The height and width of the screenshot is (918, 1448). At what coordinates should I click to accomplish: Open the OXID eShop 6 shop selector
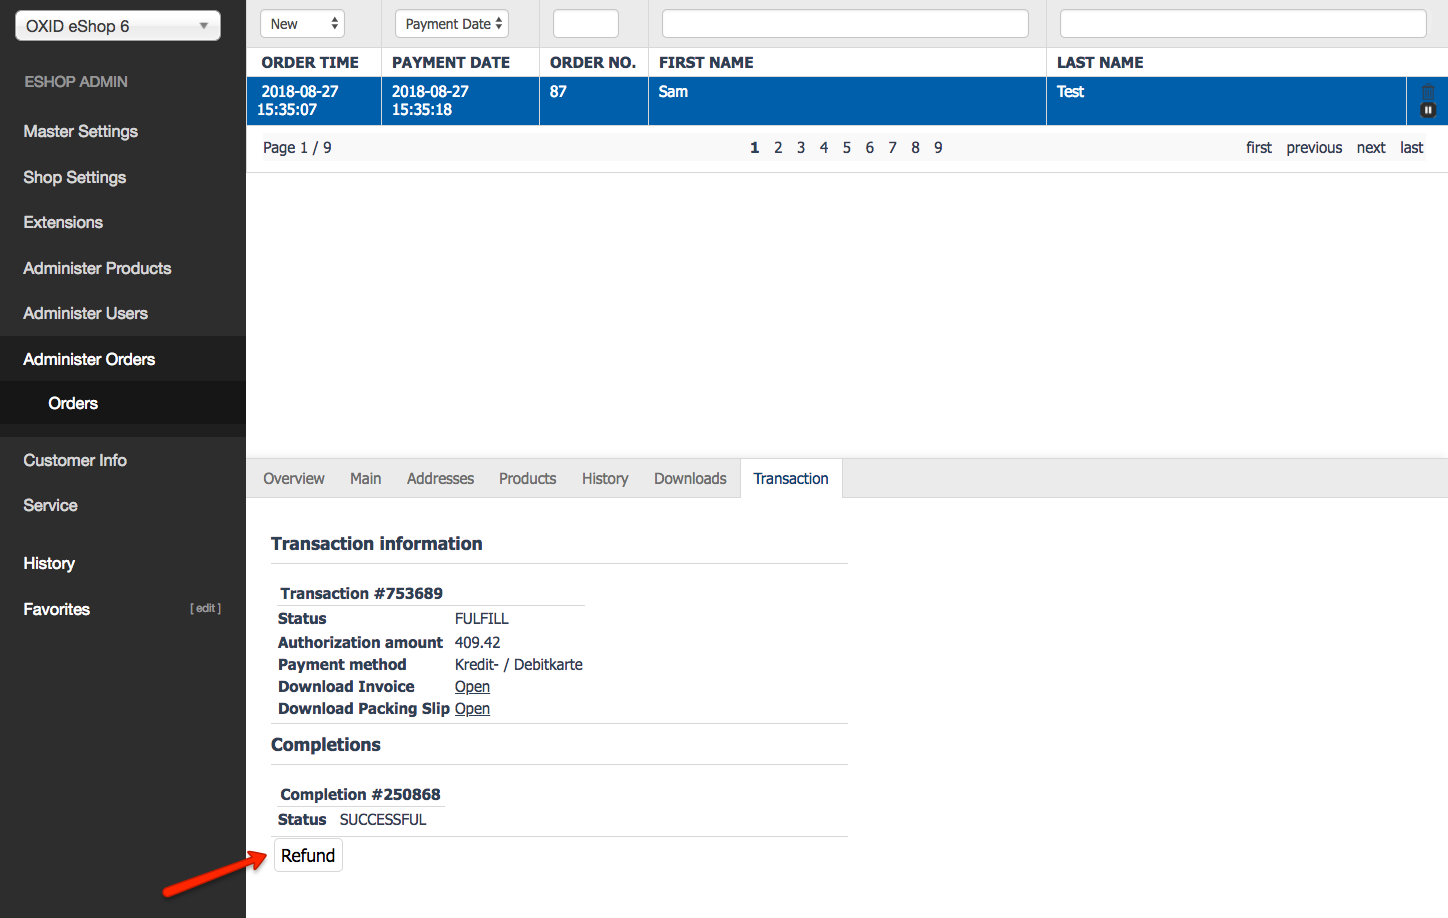coord(116,25)
